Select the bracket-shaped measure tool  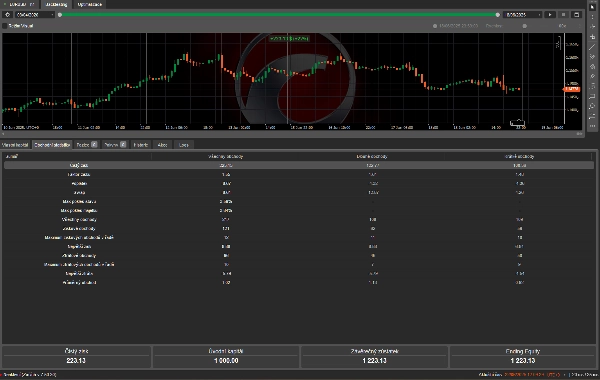pos(592,96)
